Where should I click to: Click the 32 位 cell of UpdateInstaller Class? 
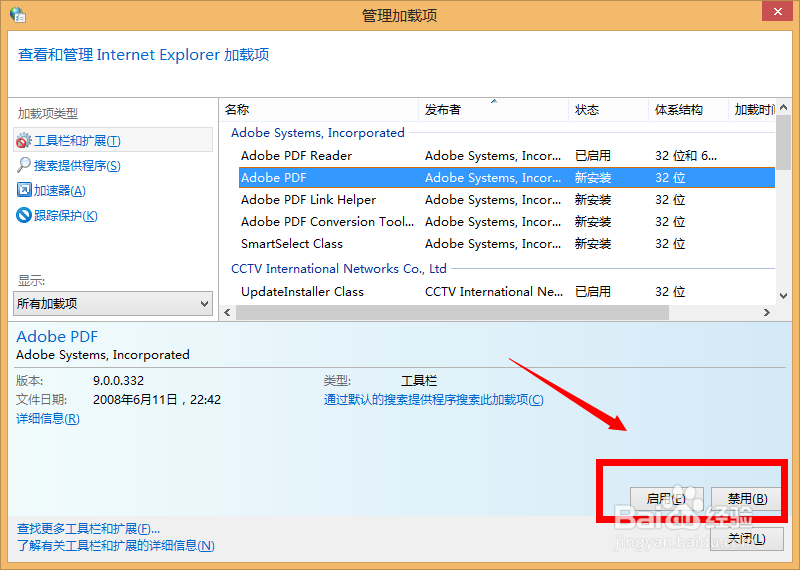point(670,291)
